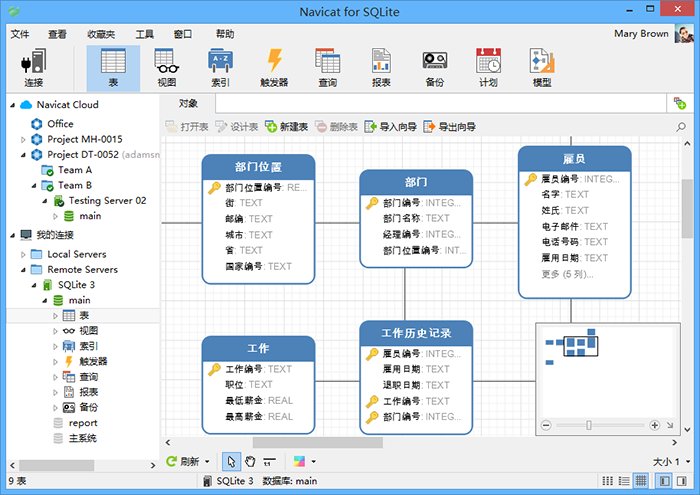Collapse the Team B node
This screenshot has width=700, height=495.
[34, 186]
